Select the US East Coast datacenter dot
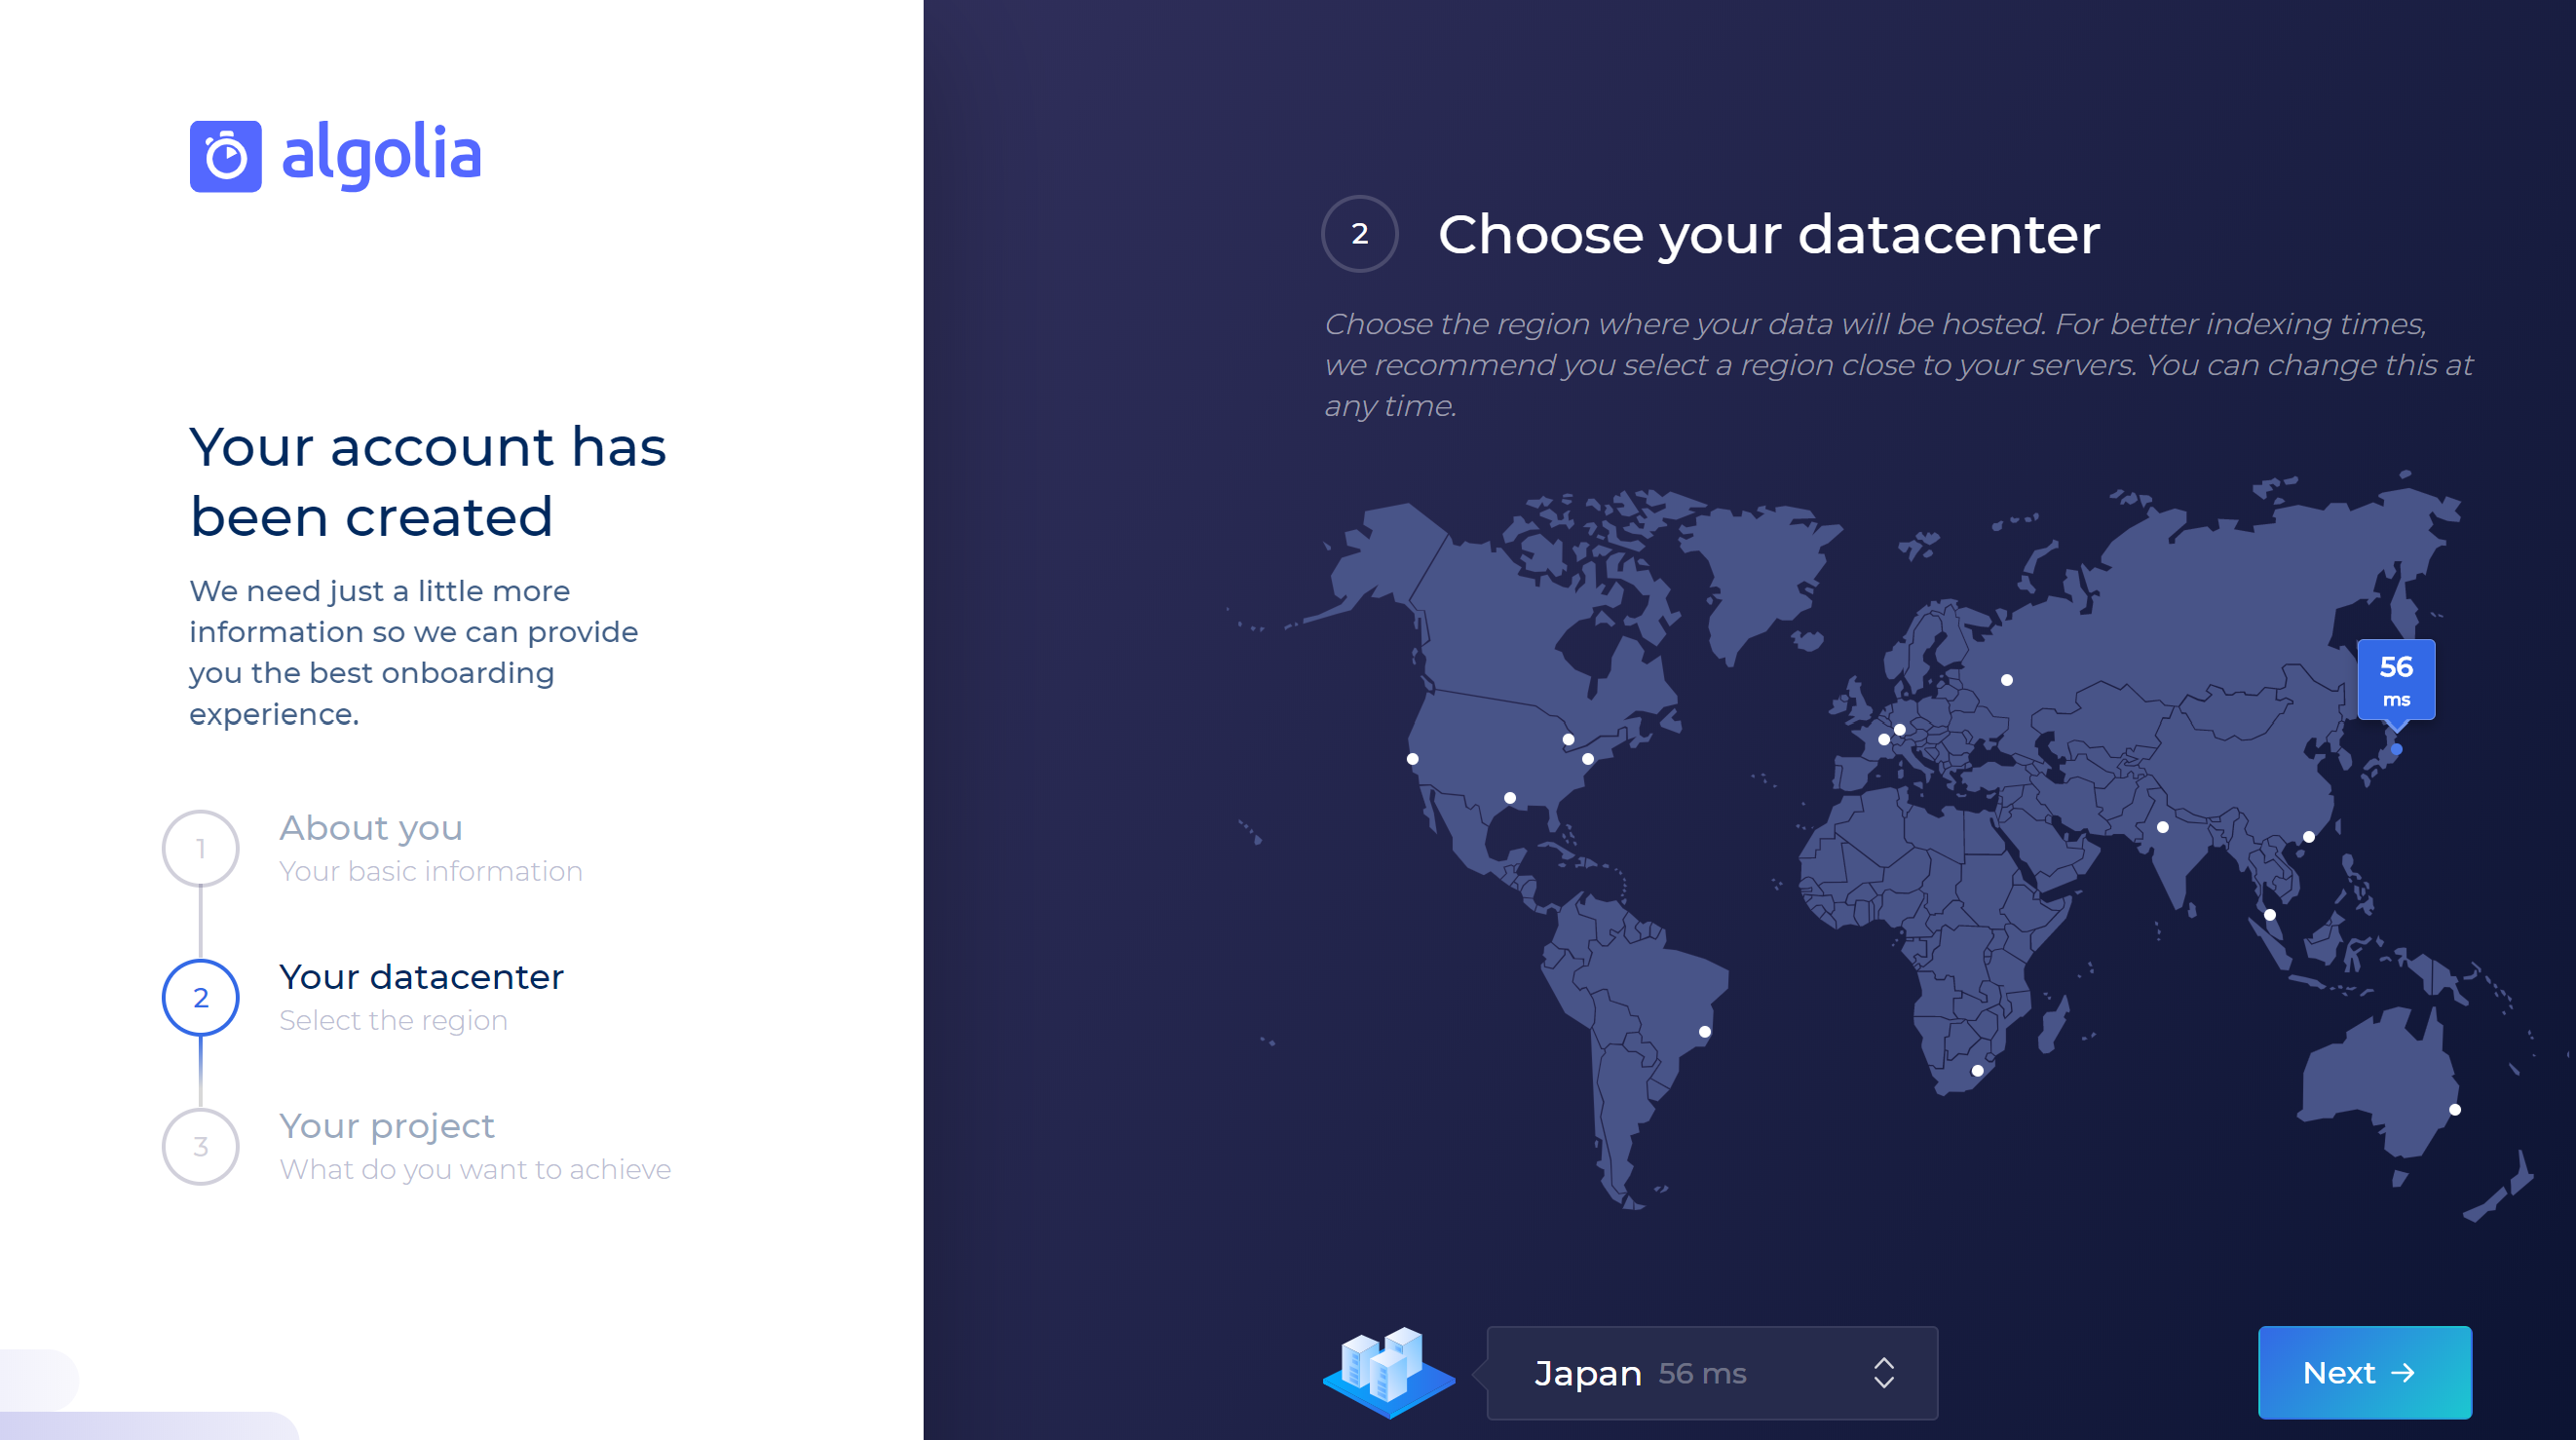The height and width of the screenshot is (1440, 2576). point(1588,759)
